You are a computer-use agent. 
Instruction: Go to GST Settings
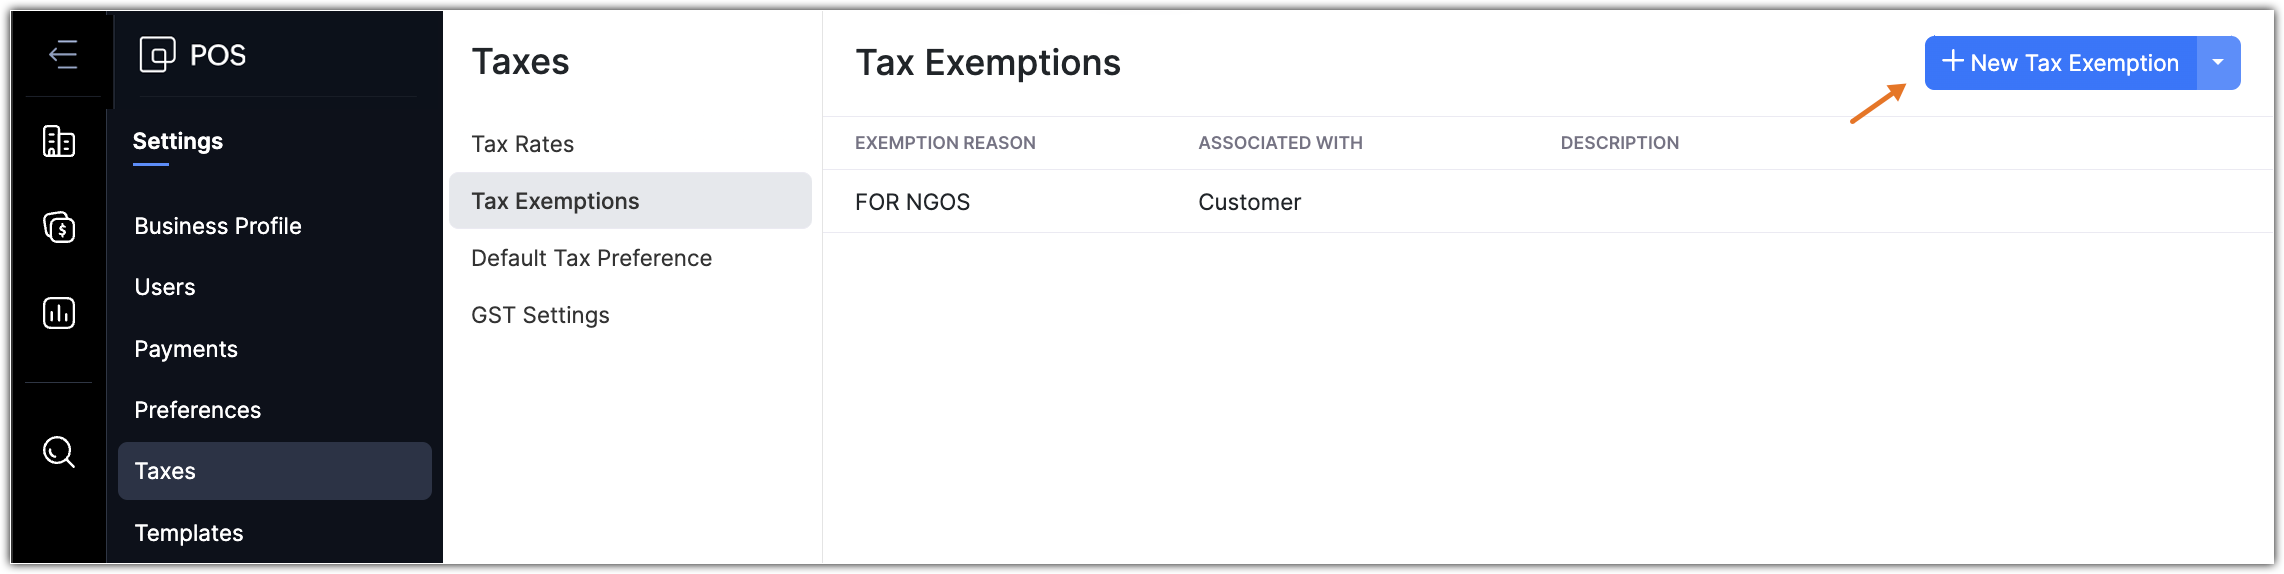(x=540, y=315)
